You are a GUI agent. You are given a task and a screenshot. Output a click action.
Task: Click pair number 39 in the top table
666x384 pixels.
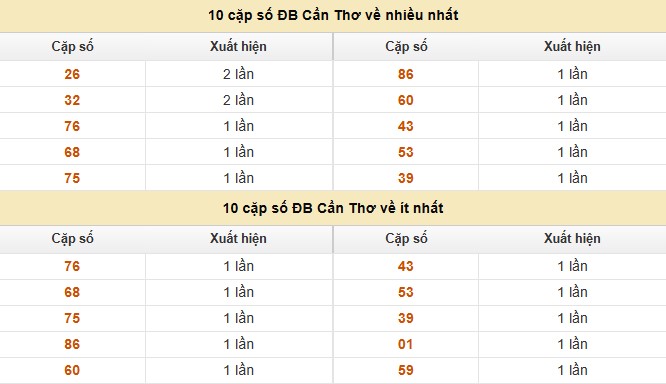click(x=406, y=178)
